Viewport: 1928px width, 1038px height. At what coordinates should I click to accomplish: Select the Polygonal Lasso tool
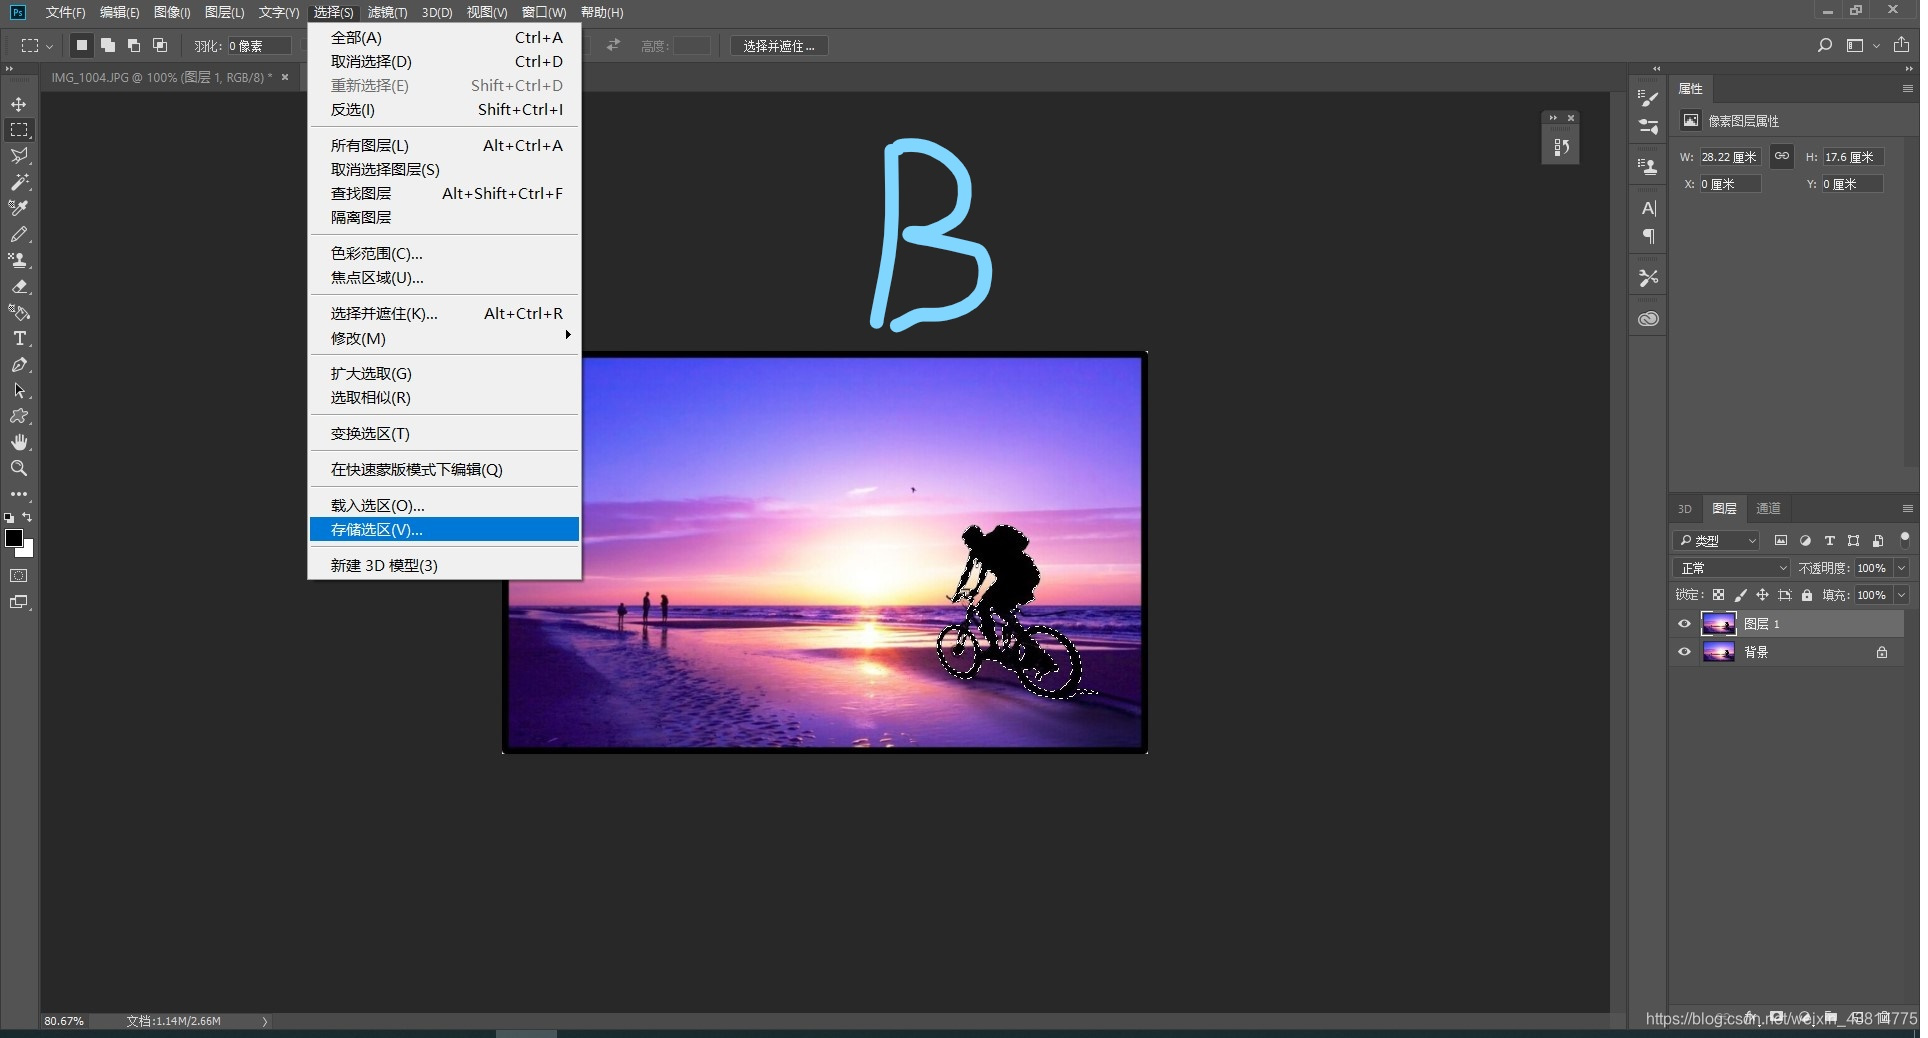click(19, 156)
